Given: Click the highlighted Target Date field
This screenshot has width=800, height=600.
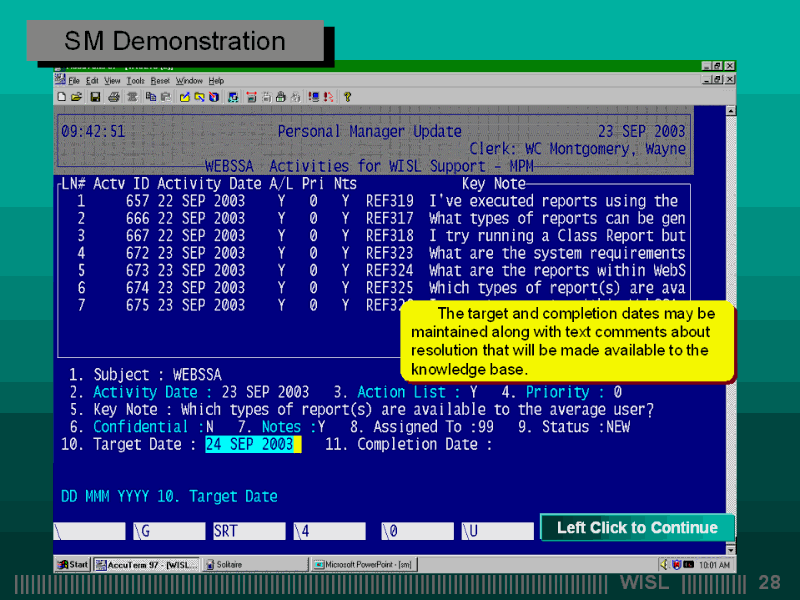Looking at the screenshot, I should point(249,445).
